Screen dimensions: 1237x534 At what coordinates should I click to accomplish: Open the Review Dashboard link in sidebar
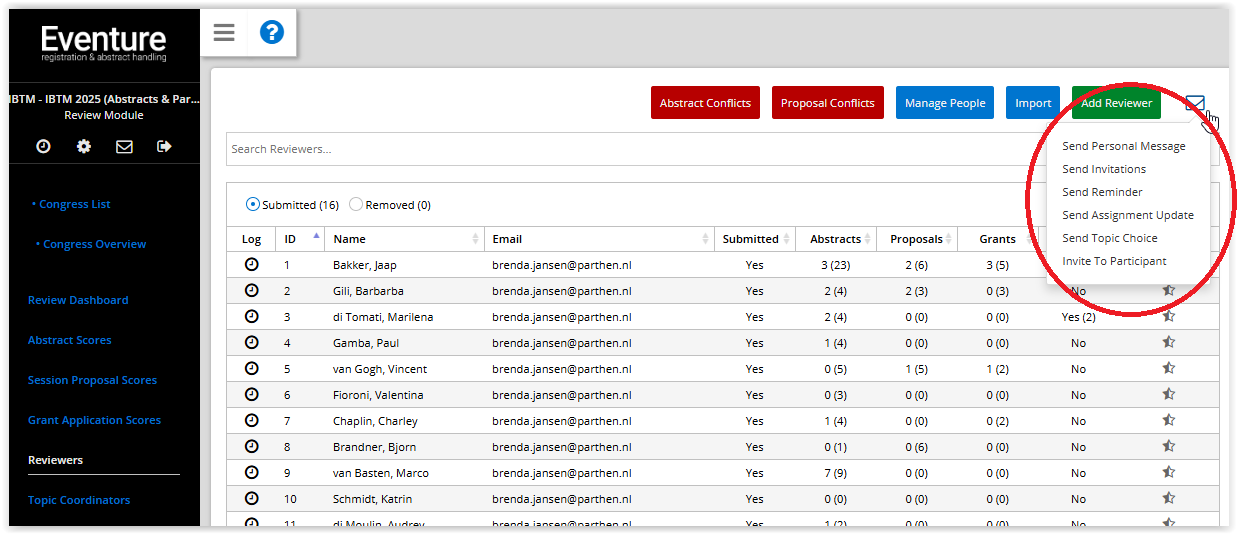(78, 300)
